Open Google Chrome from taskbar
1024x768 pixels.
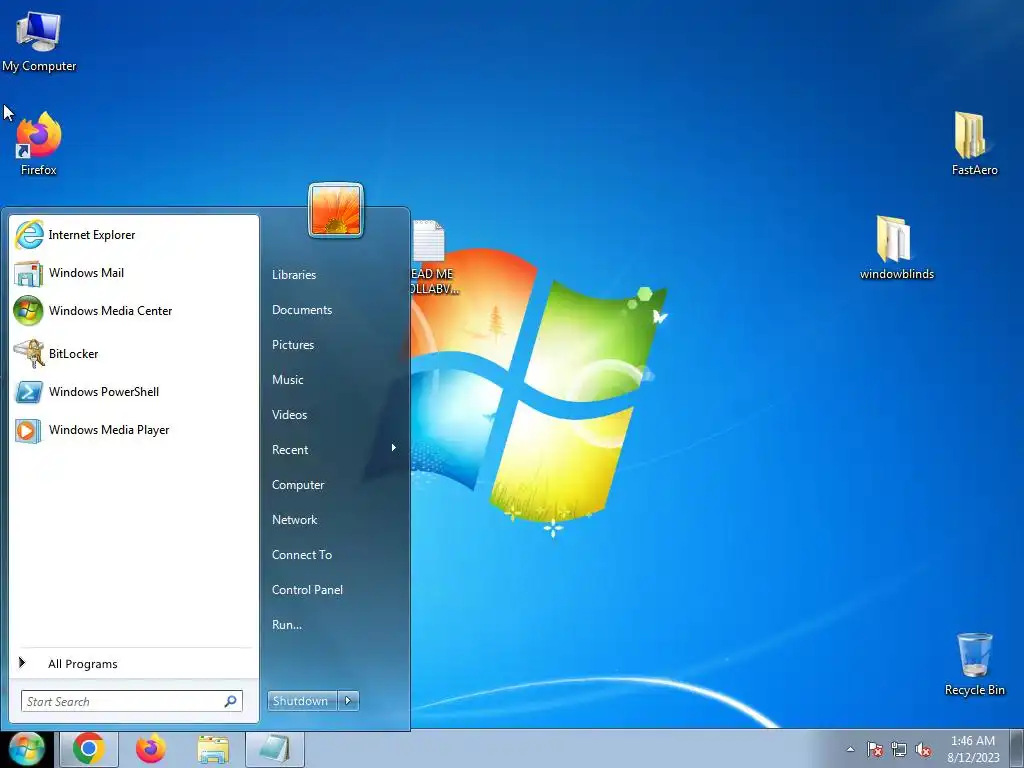[89, 749]
